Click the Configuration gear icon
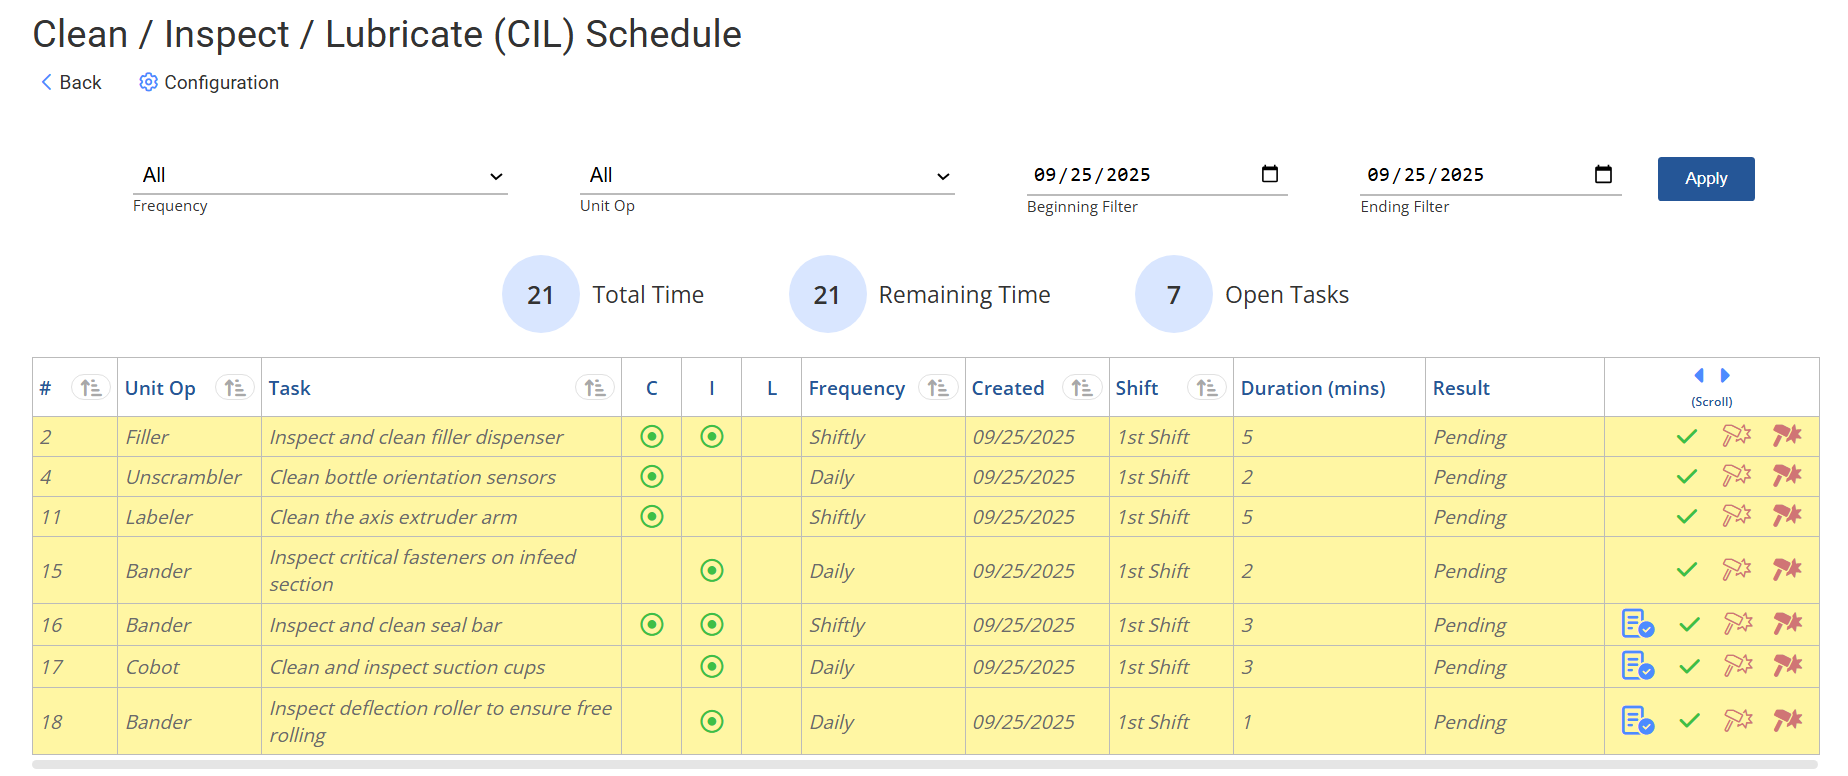Screen dimensions: 1848x776 click(x=148, y=82)
